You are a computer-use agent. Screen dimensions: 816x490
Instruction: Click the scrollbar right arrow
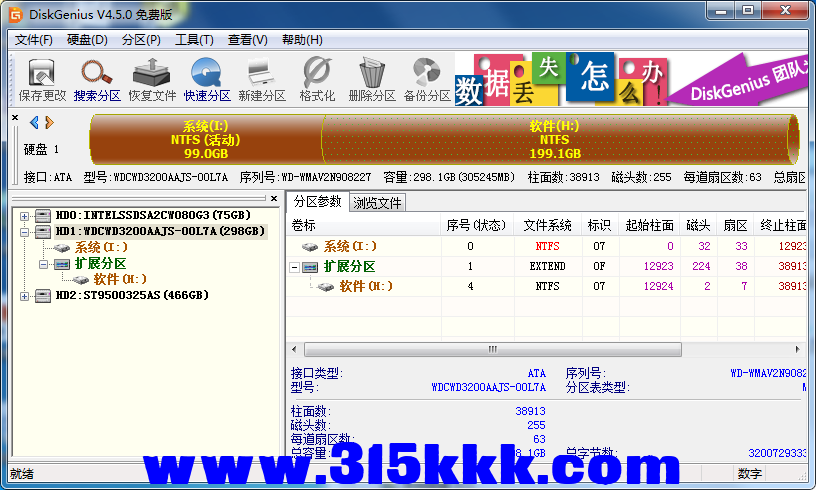pos(797,349)
